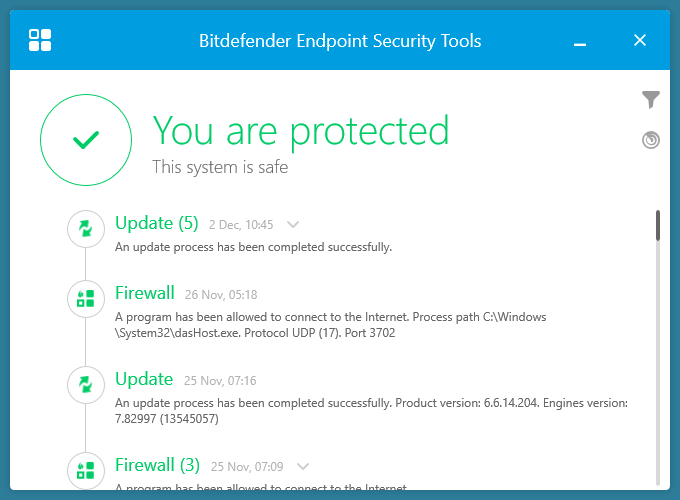Screen dimensions: 680x500
Task: Expand the Firewall (3) event group
Action: tap(304, 466)
